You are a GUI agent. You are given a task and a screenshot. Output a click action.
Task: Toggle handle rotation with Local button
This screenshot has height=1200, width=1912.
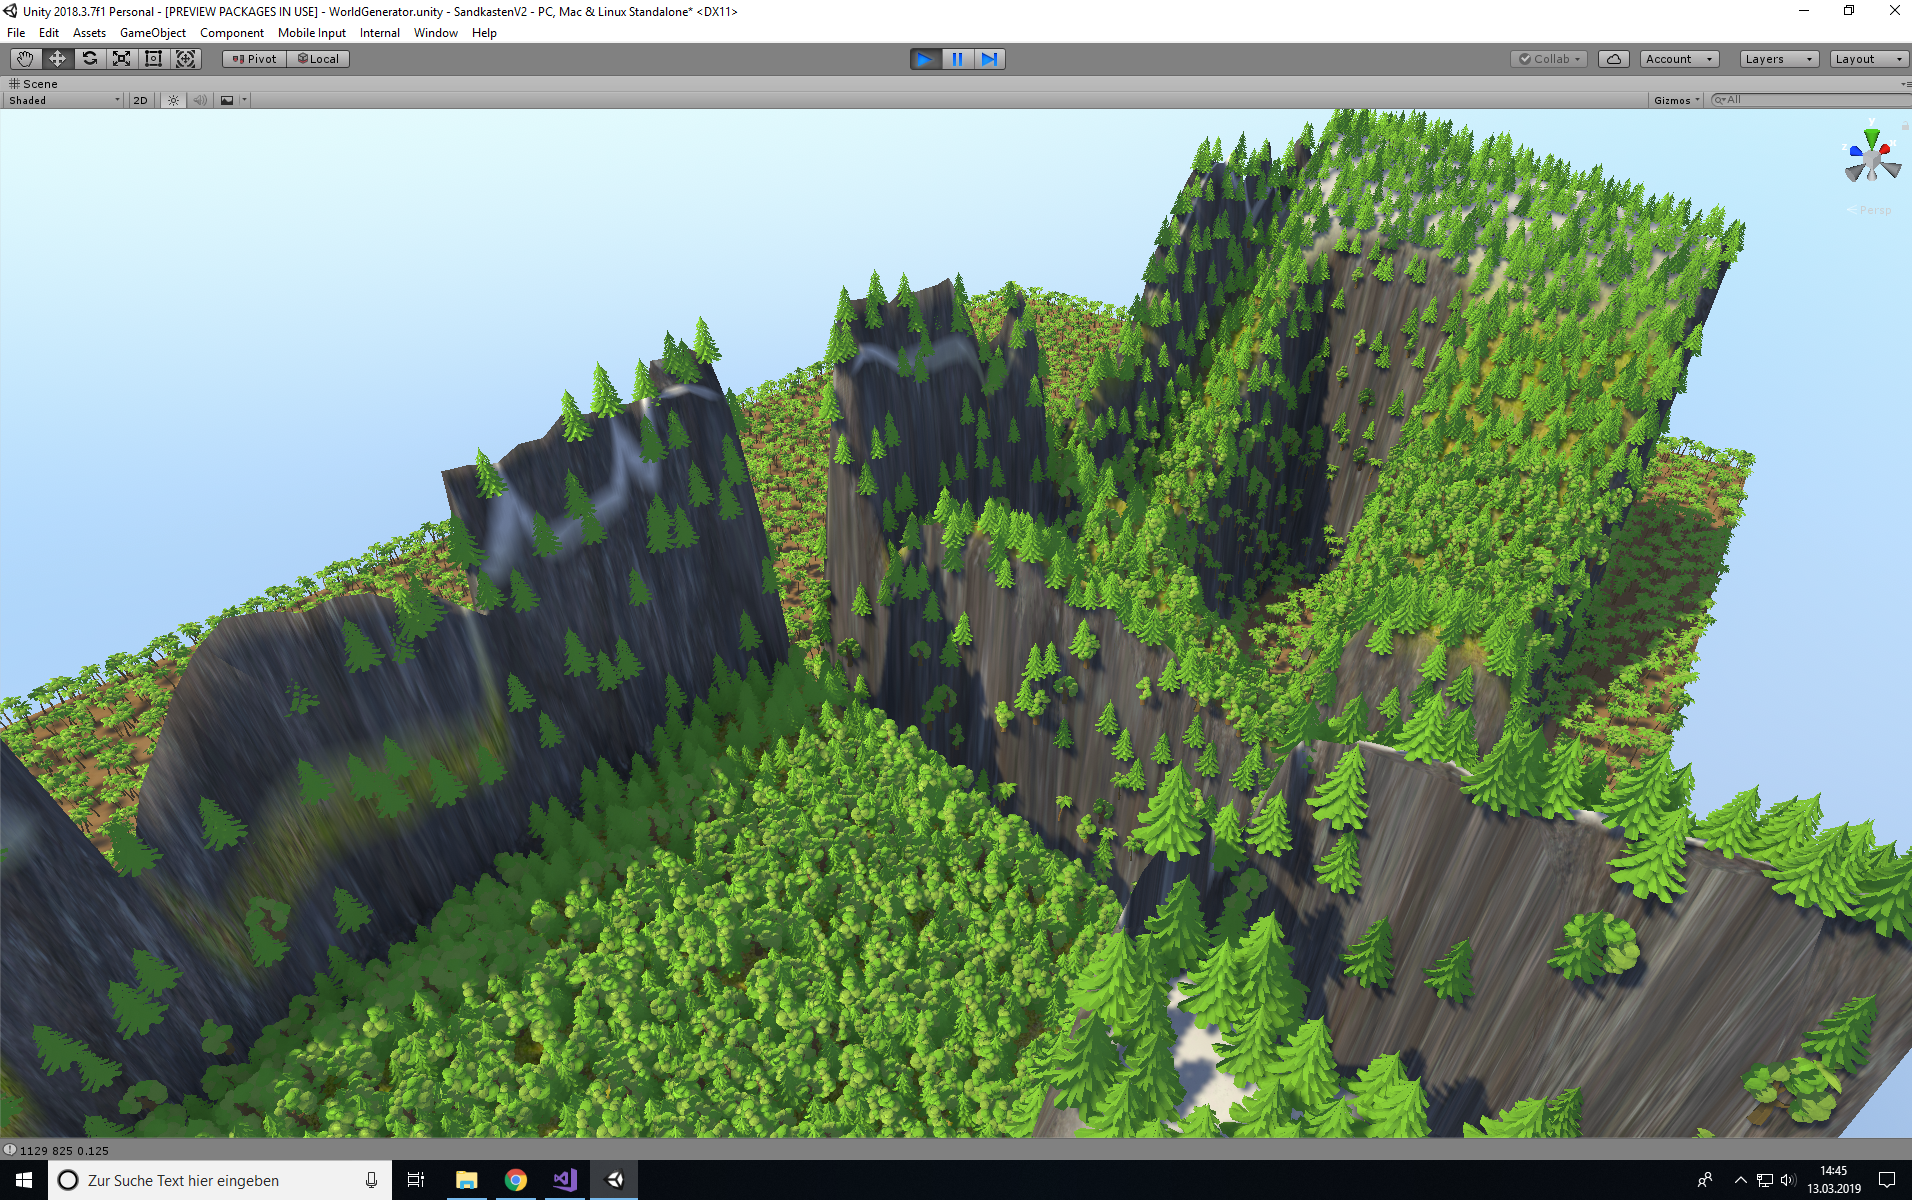click(318, 59)
